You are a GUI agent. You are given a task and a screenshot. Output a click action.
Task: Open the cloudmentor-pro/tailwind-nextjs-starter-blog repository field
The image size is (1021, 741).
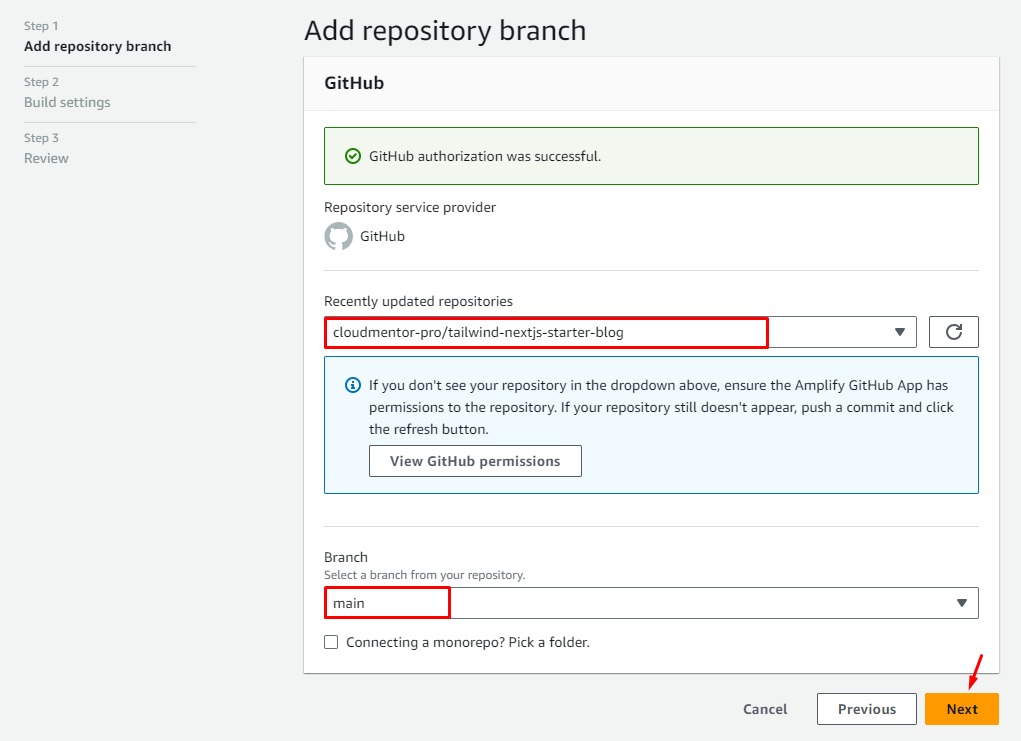point(545,332)
